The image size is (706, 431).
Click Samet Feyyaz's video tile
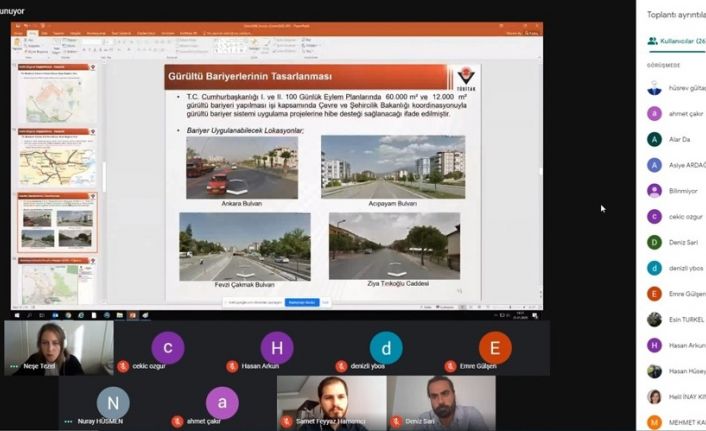pyautogui.click(x=331, y=400)
